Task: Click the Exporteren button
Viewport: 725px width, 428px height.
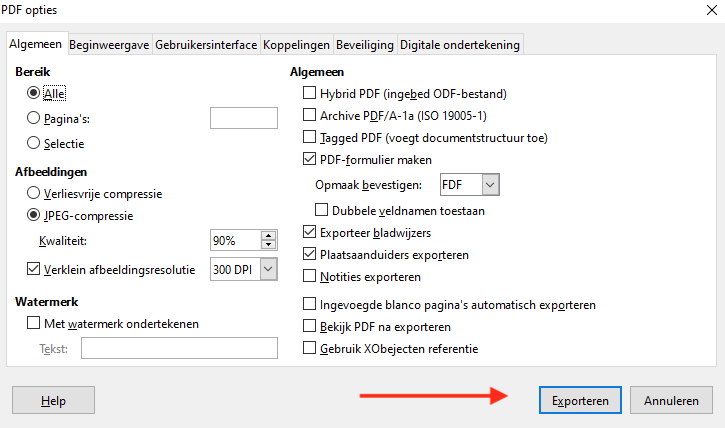Action: 580,401
